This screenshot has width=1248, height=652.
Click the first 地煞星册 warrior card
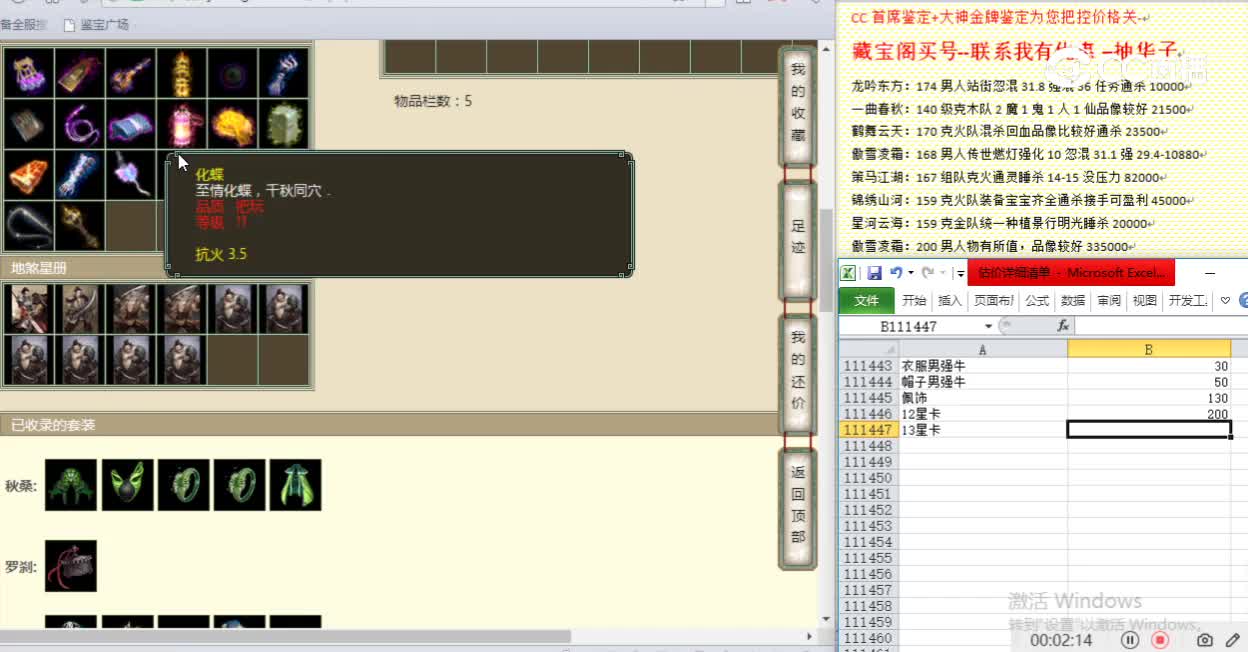[29, 308]
